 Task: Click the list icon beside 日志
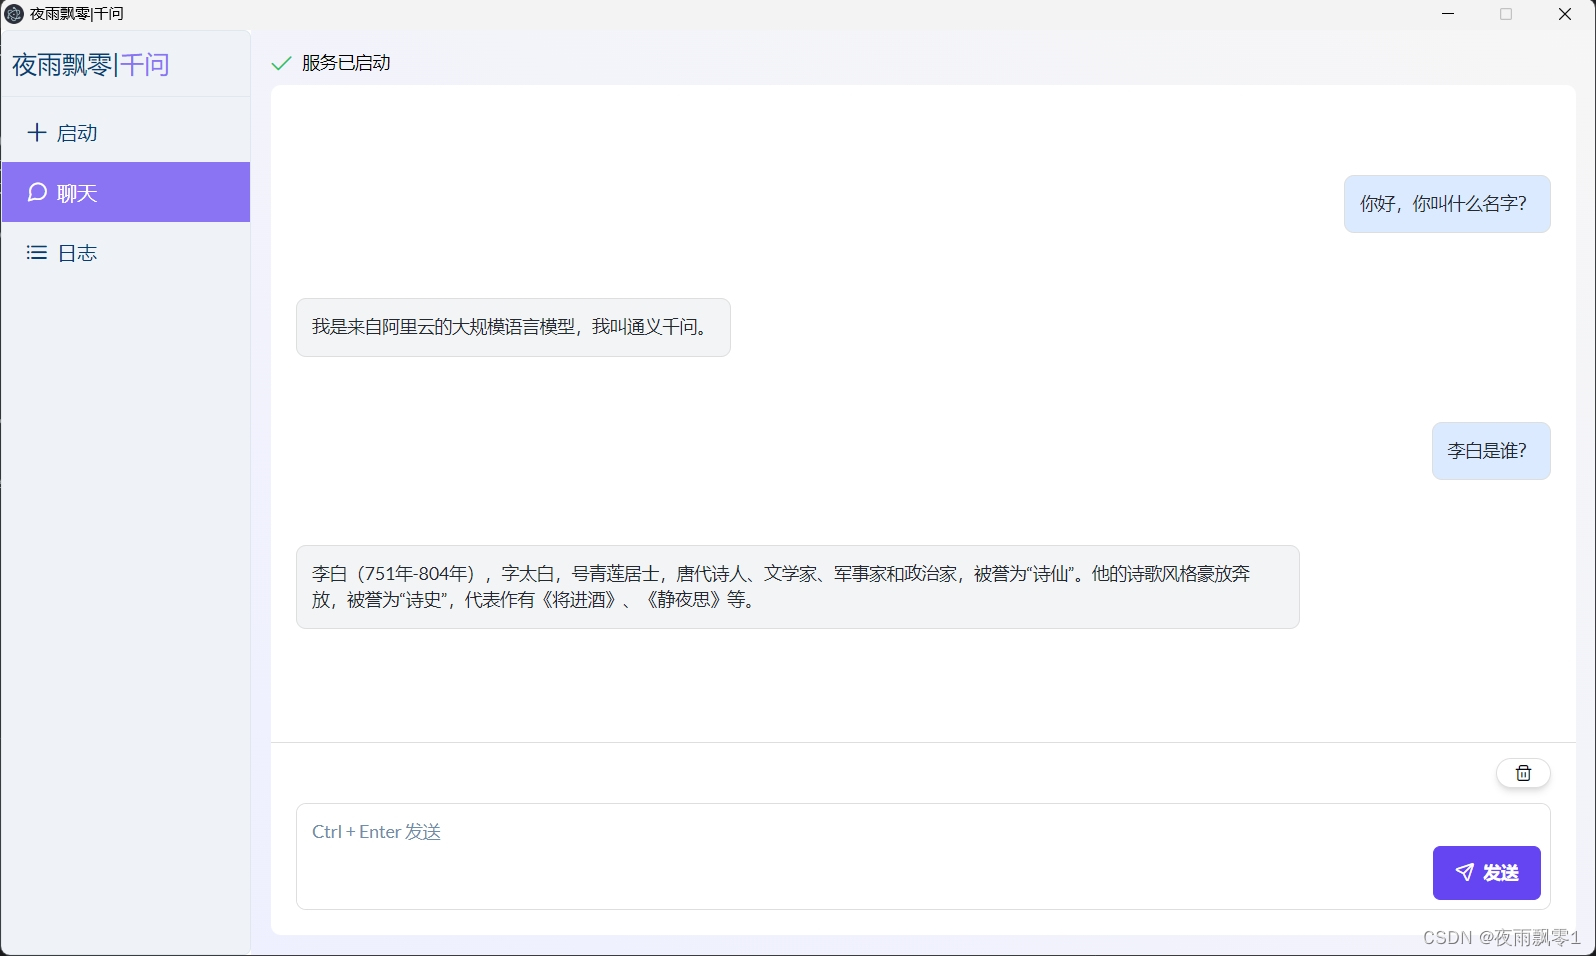[x=37, y=253]
